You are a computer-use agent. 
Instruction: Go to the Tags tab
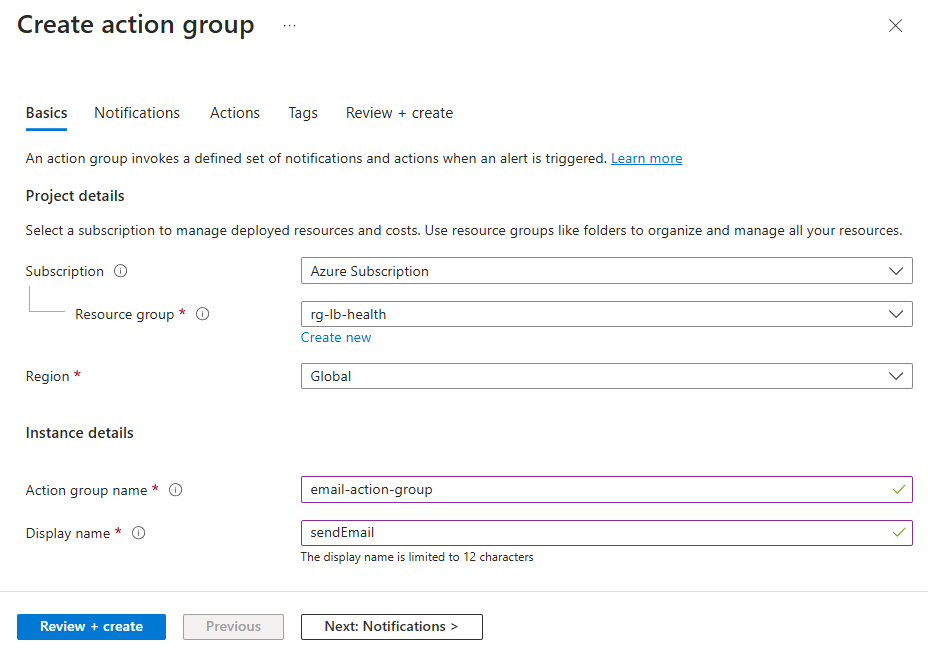303,113
